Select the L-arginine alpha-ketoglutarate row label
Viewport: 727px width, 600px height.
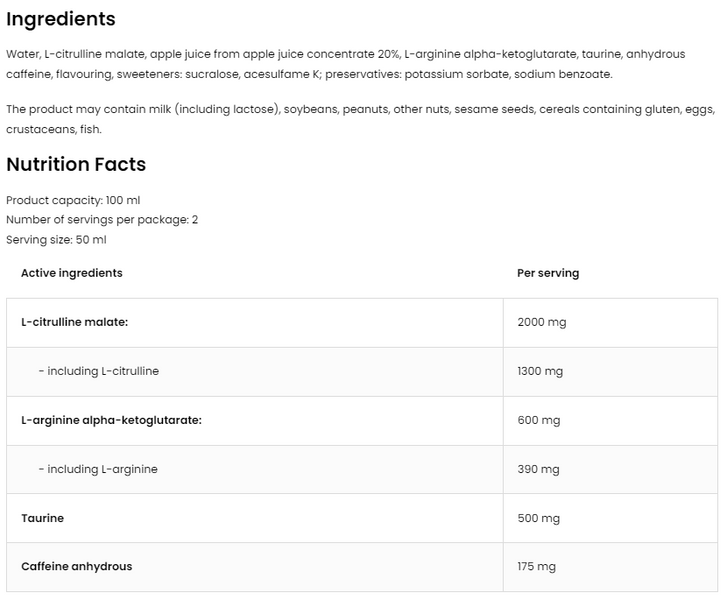pyautogui.click(x=111, y=420)
